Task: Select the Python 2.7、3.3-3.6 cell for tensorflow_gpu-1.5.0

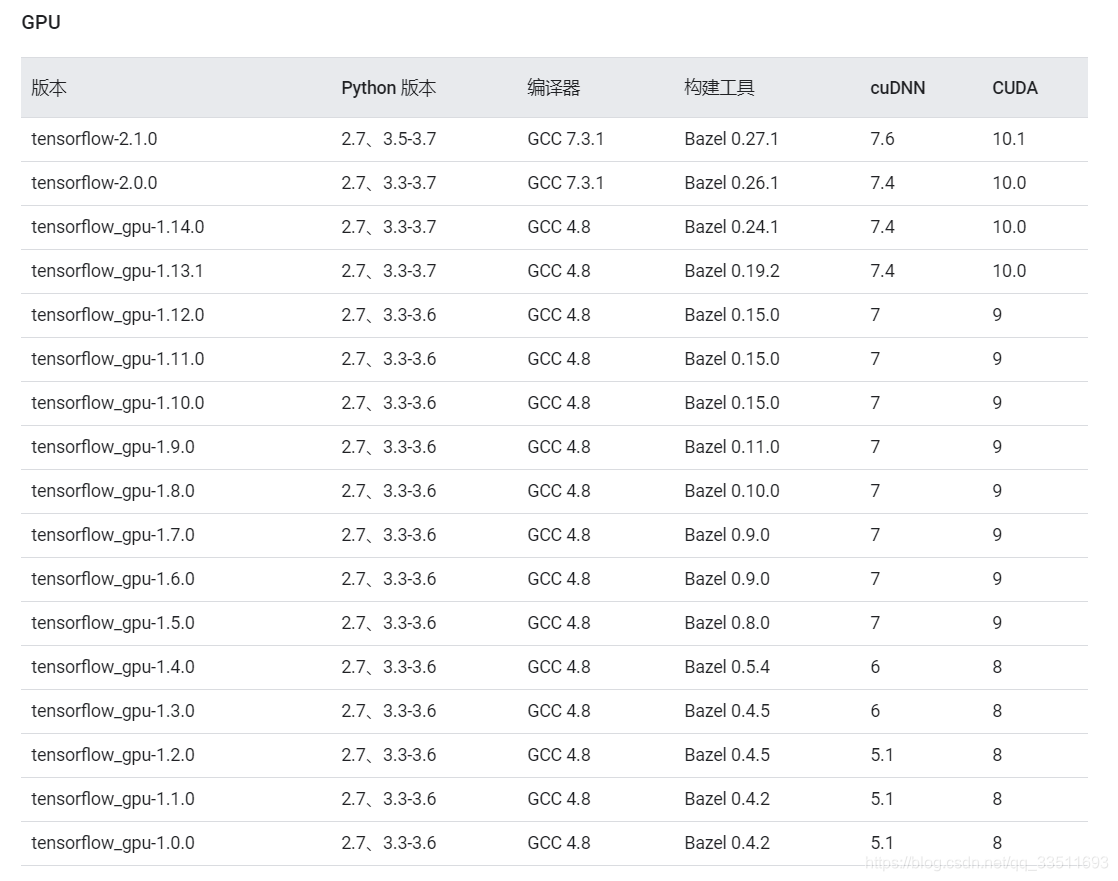Action: point(390,623)
